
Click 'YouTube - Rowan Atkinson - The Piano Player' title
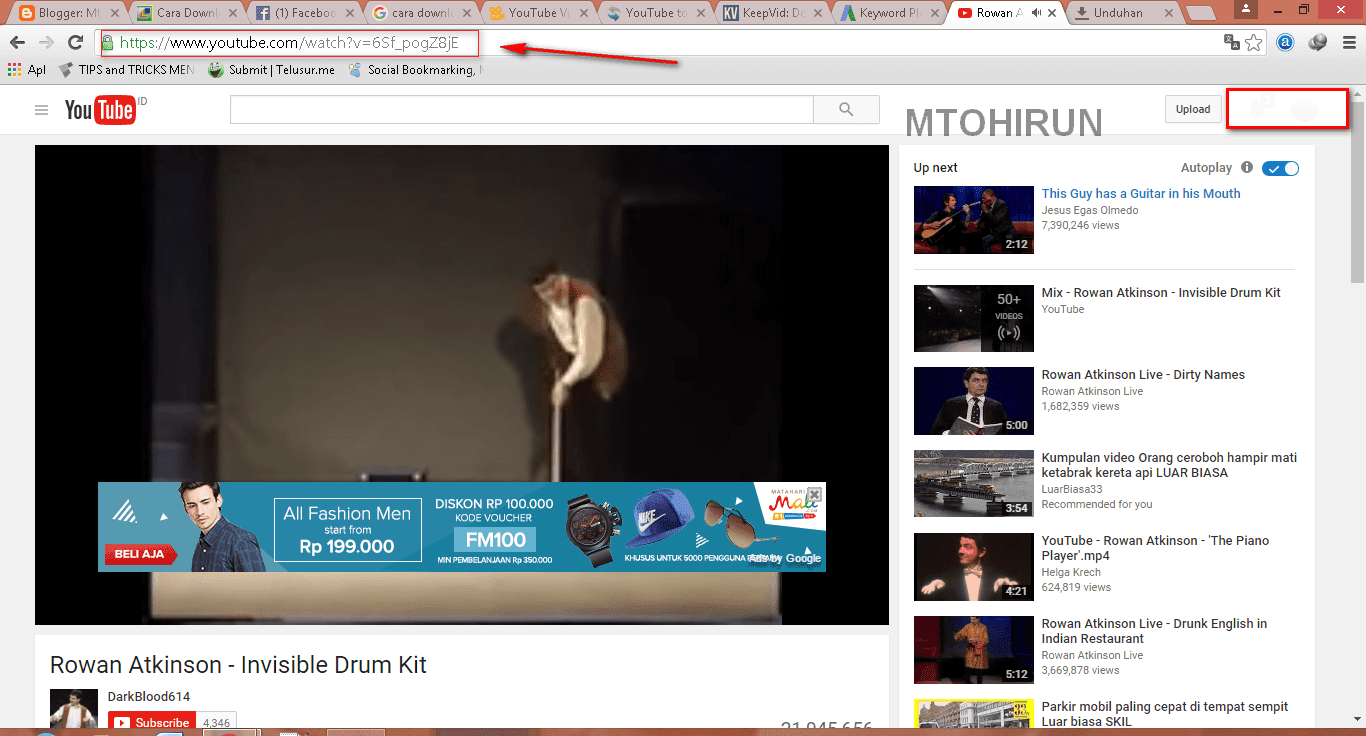(1155, 548)
